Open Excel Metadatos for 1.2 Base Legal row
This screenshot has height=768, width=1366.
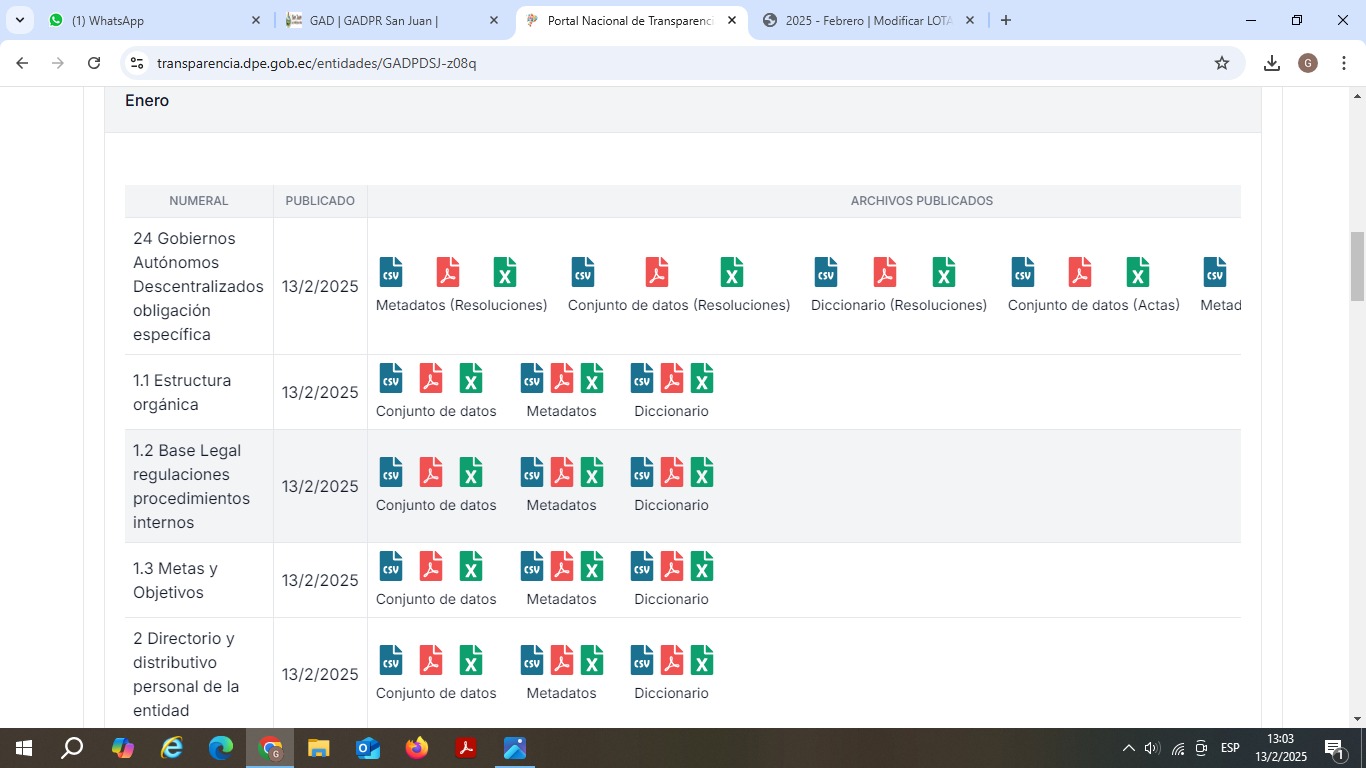[x=592, y=472]
